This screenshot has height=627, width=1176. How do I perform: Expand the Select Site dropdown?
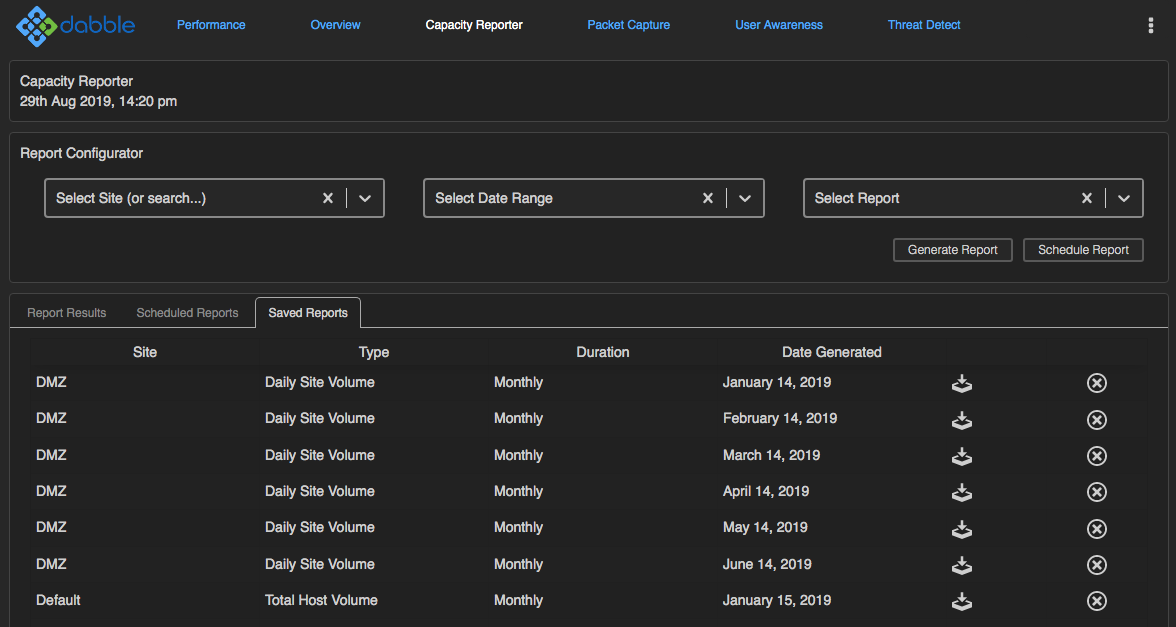(x=365, y=198)
